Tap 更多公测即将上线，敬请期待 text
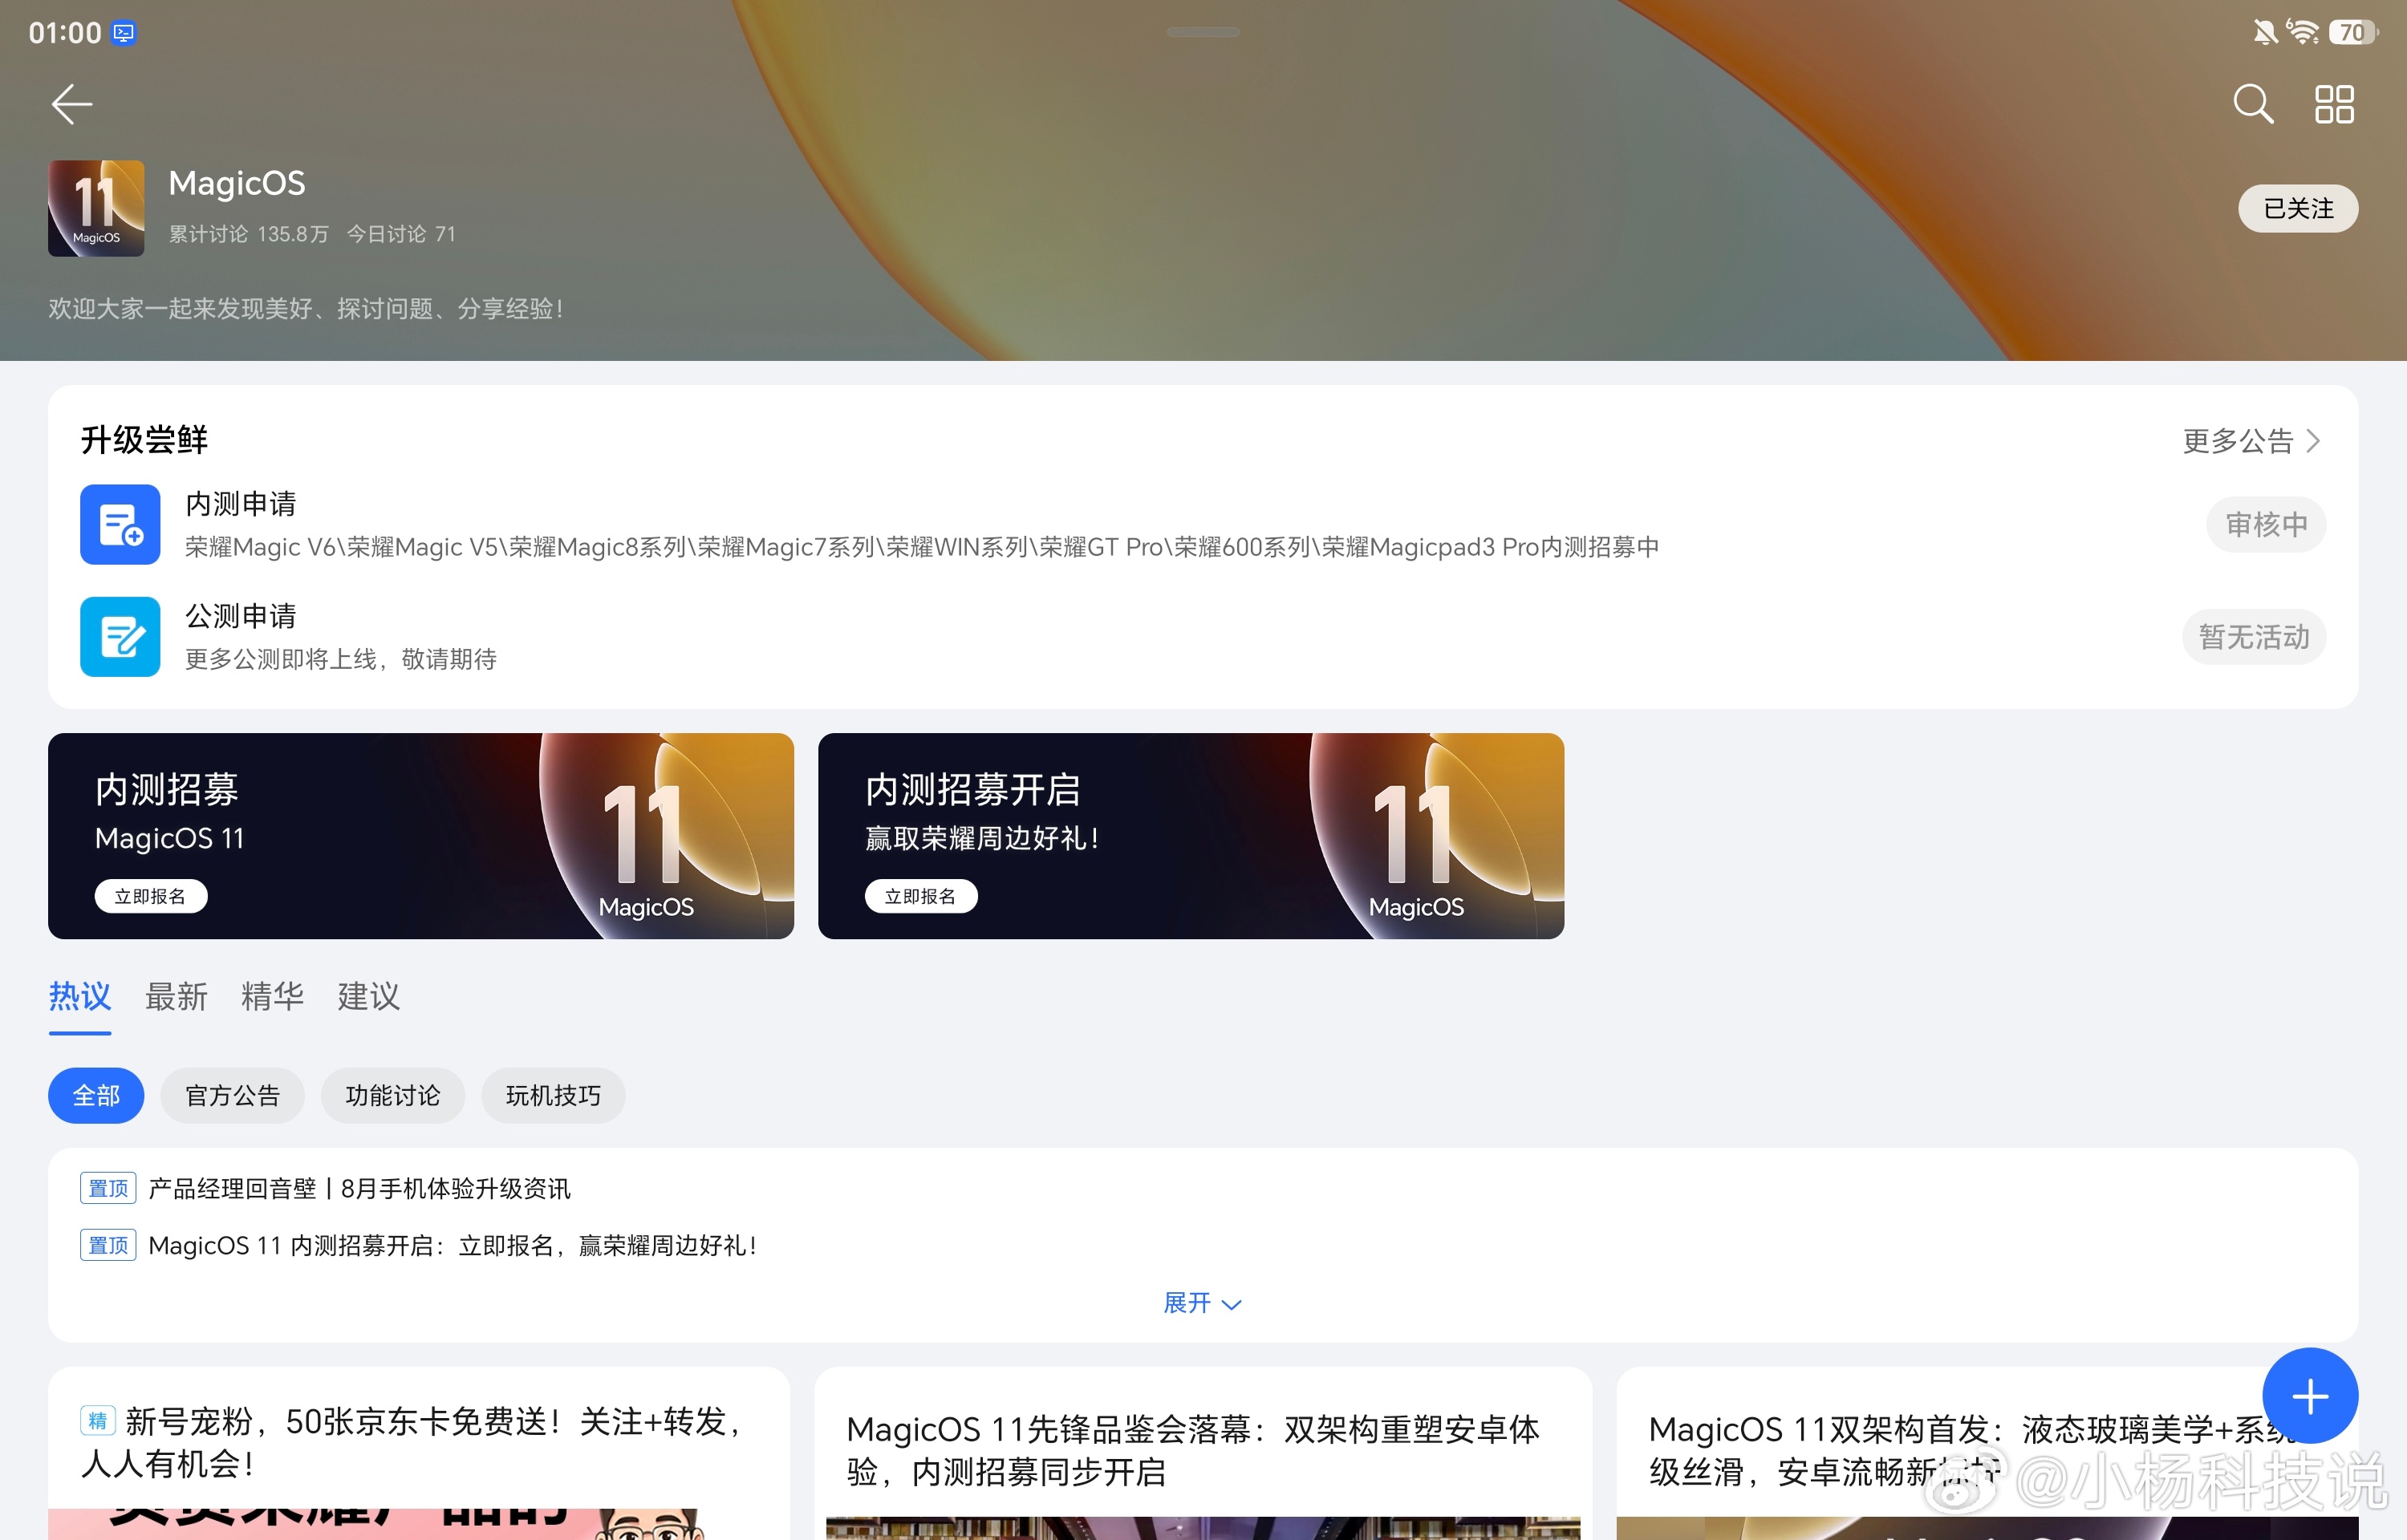The width and height of the screenshot is (2407, 1540). click(341, 659)
